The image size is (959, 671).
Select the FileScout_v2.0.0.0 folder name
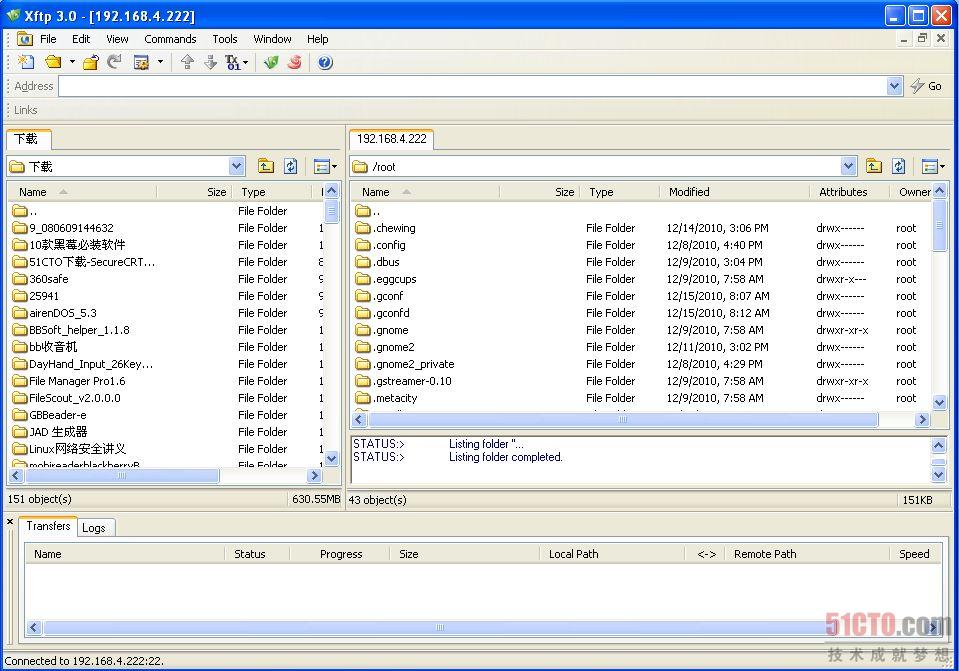(75, 398)
